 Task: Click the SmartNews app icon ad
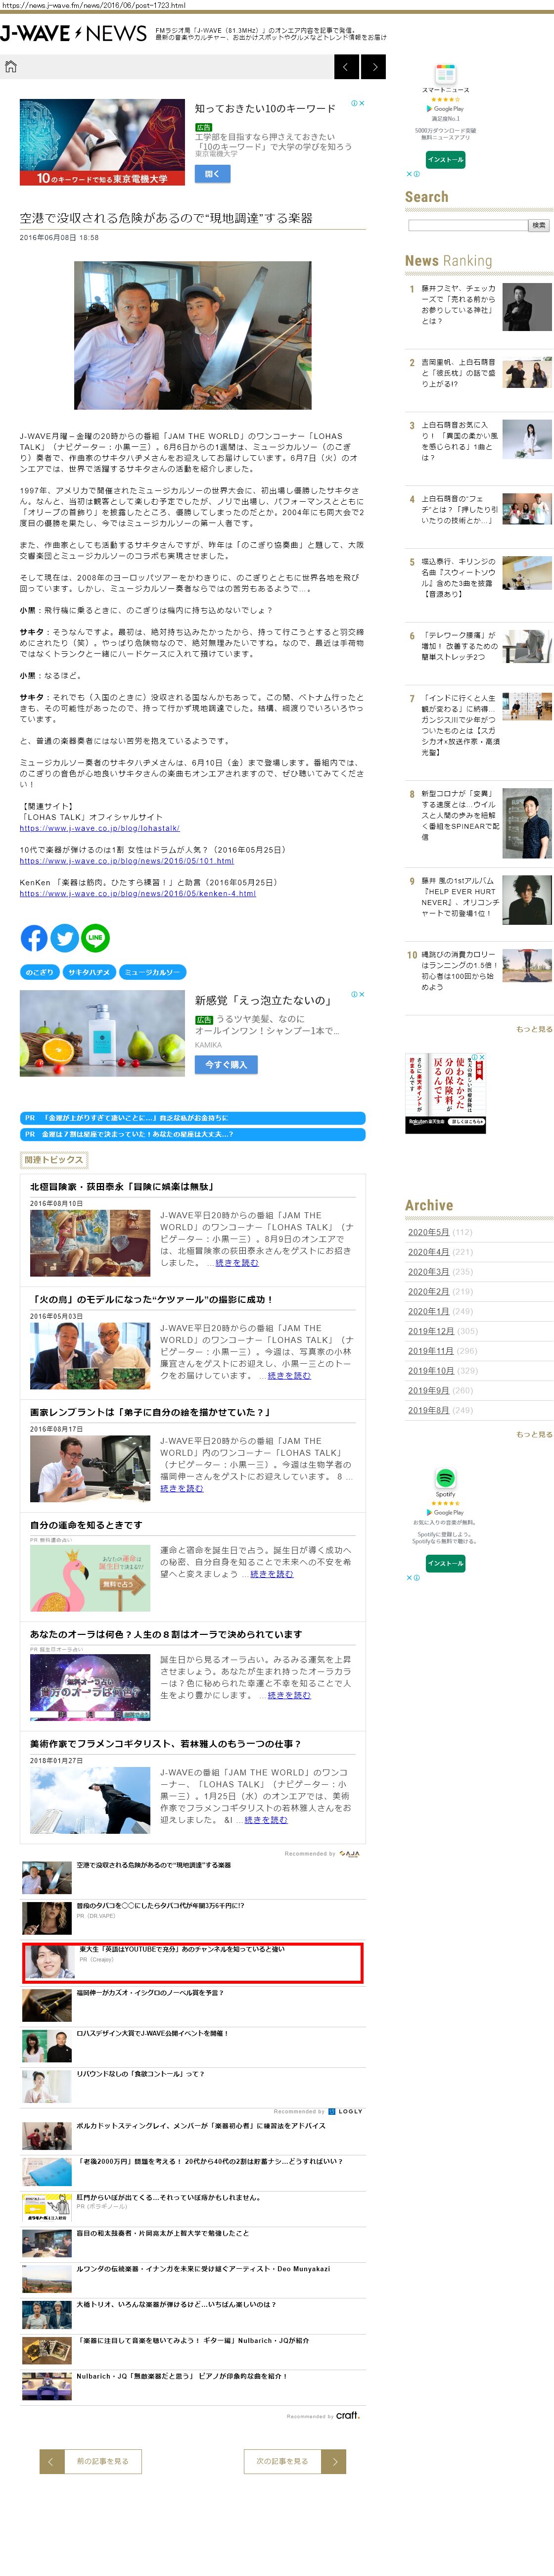point(445,74)
